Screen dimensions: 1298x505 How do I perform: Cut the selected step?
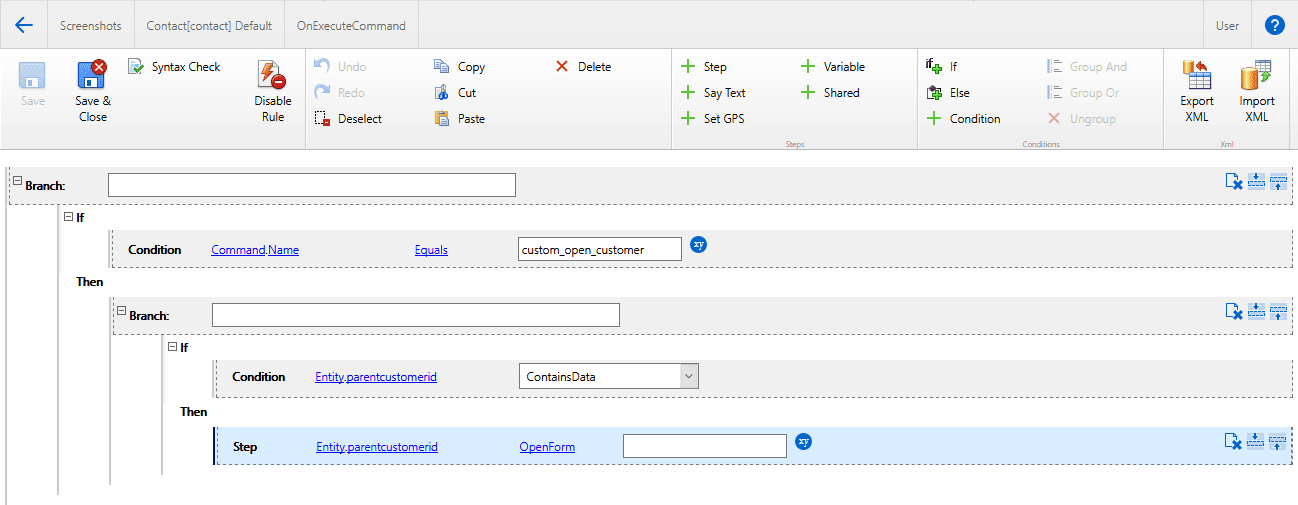pyautogui.click(x=455, y=93)
